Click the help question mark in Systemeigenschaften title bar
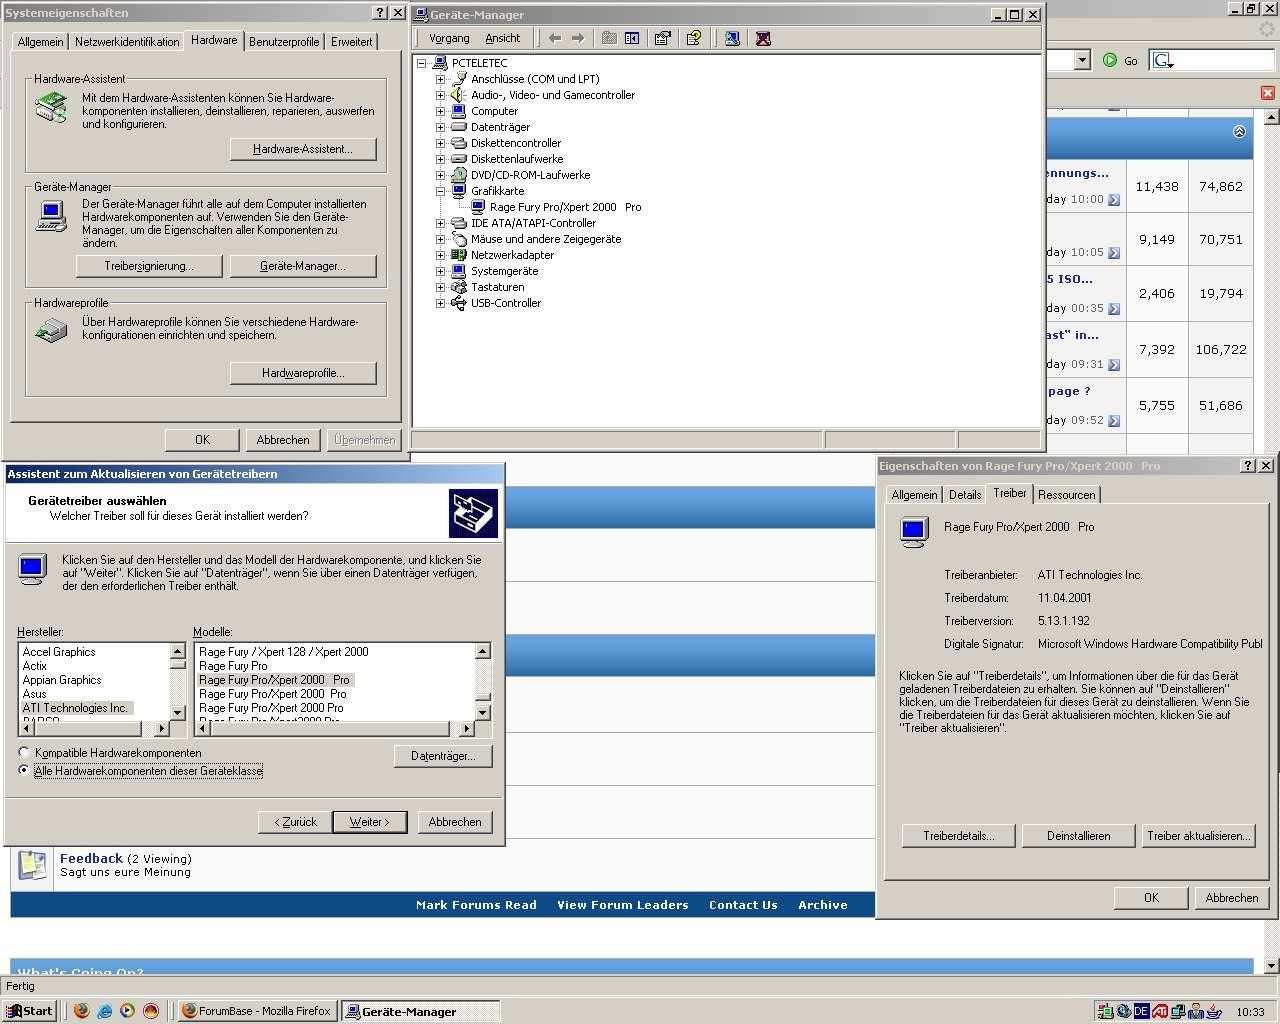This screenshot has height=1024, width=1280. tap(380, 13)
